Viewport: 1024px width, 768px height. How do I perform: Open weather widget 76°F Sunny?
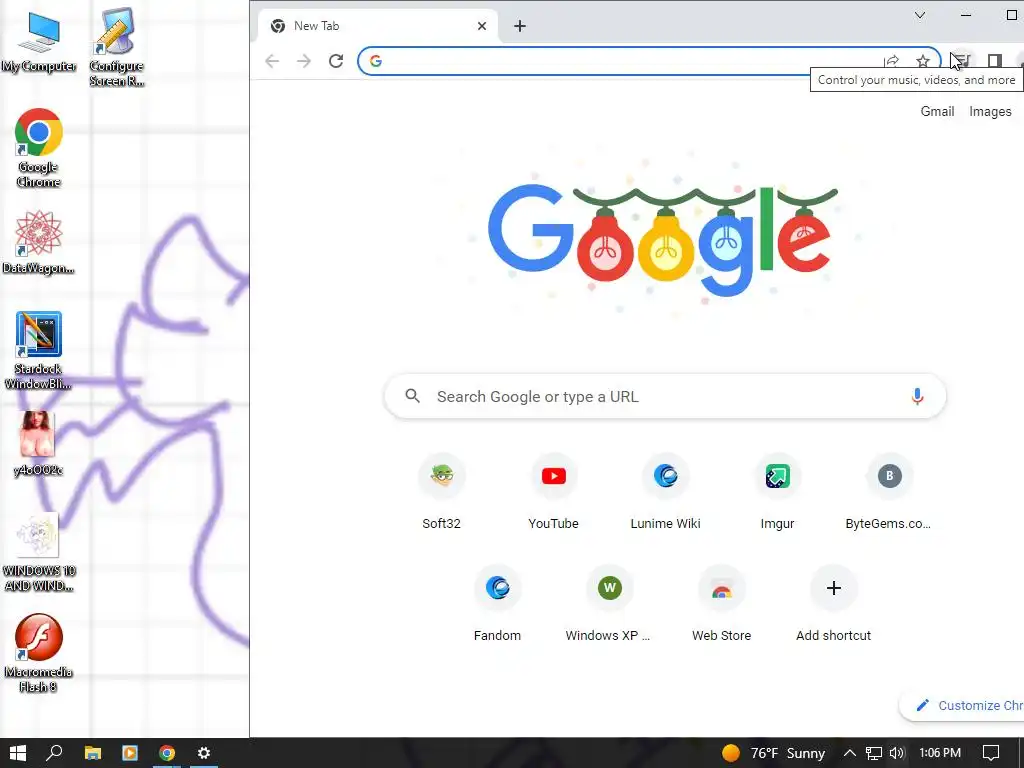point(773,753)
